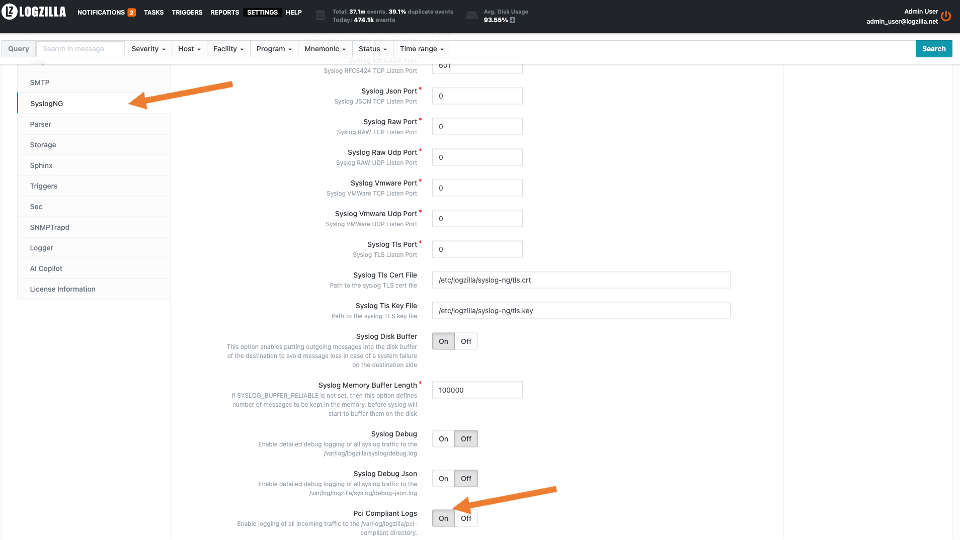Open the Time range dropdown
The height and width of the screenshot is (540, 960).
coord(421,49)
